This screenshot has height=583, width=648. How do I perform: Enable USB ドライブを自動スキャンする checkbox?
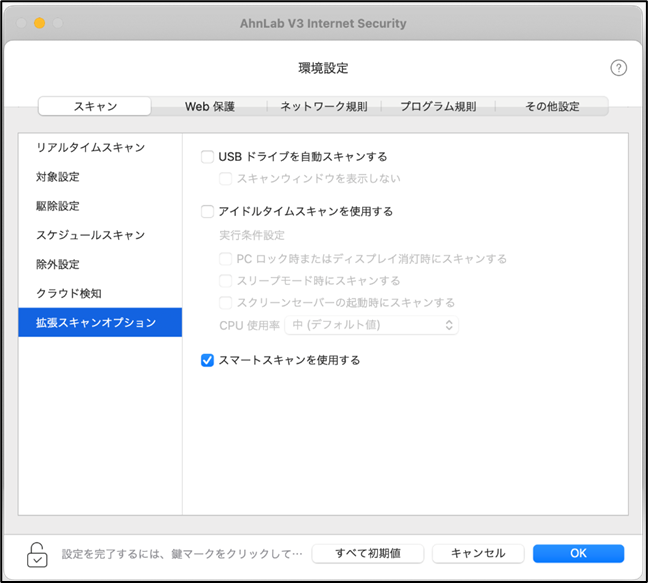click(x=207, y=157)
